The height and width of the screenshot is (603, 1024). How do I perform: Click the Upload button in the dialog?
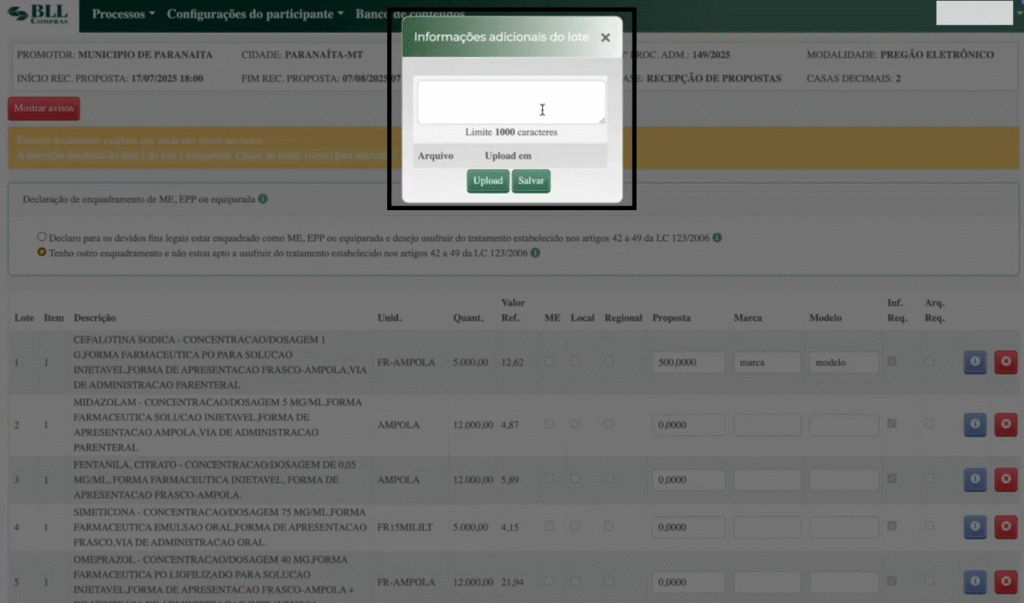coord(488,181)
